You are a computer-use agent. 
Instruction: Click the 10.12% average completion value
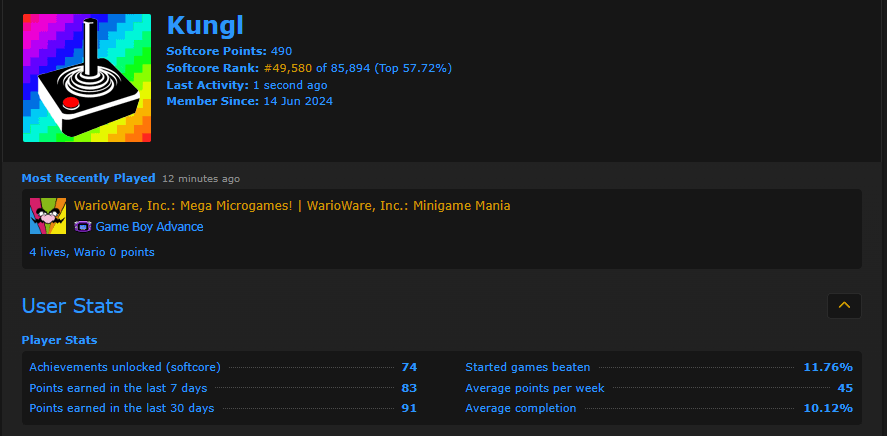click(828, 408)
